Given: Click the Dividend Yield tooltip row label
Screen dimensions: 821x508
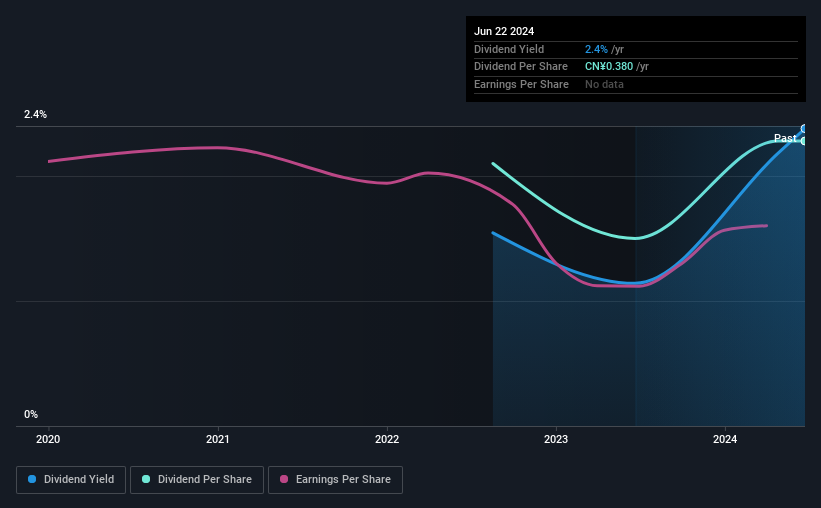Looking at the screenshot, I should coord(509,49).
